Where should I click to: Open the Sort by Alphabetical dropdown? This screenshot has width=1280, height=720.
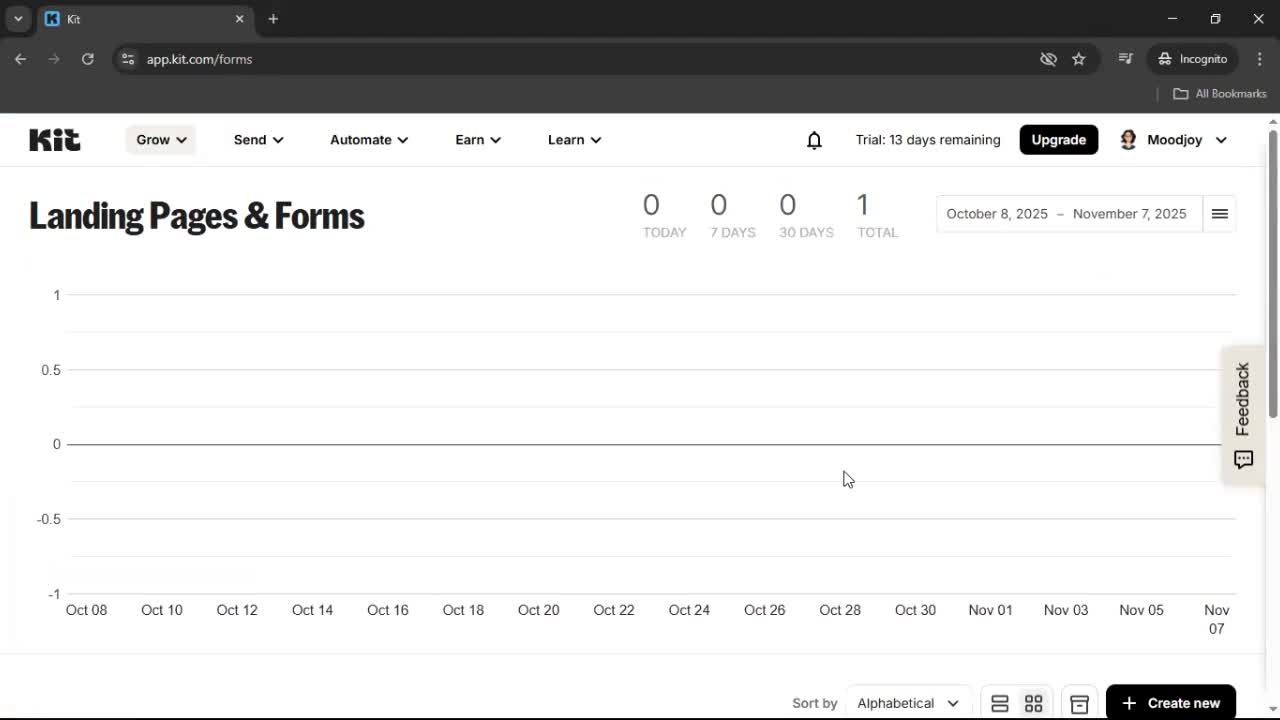pos(905,702)
